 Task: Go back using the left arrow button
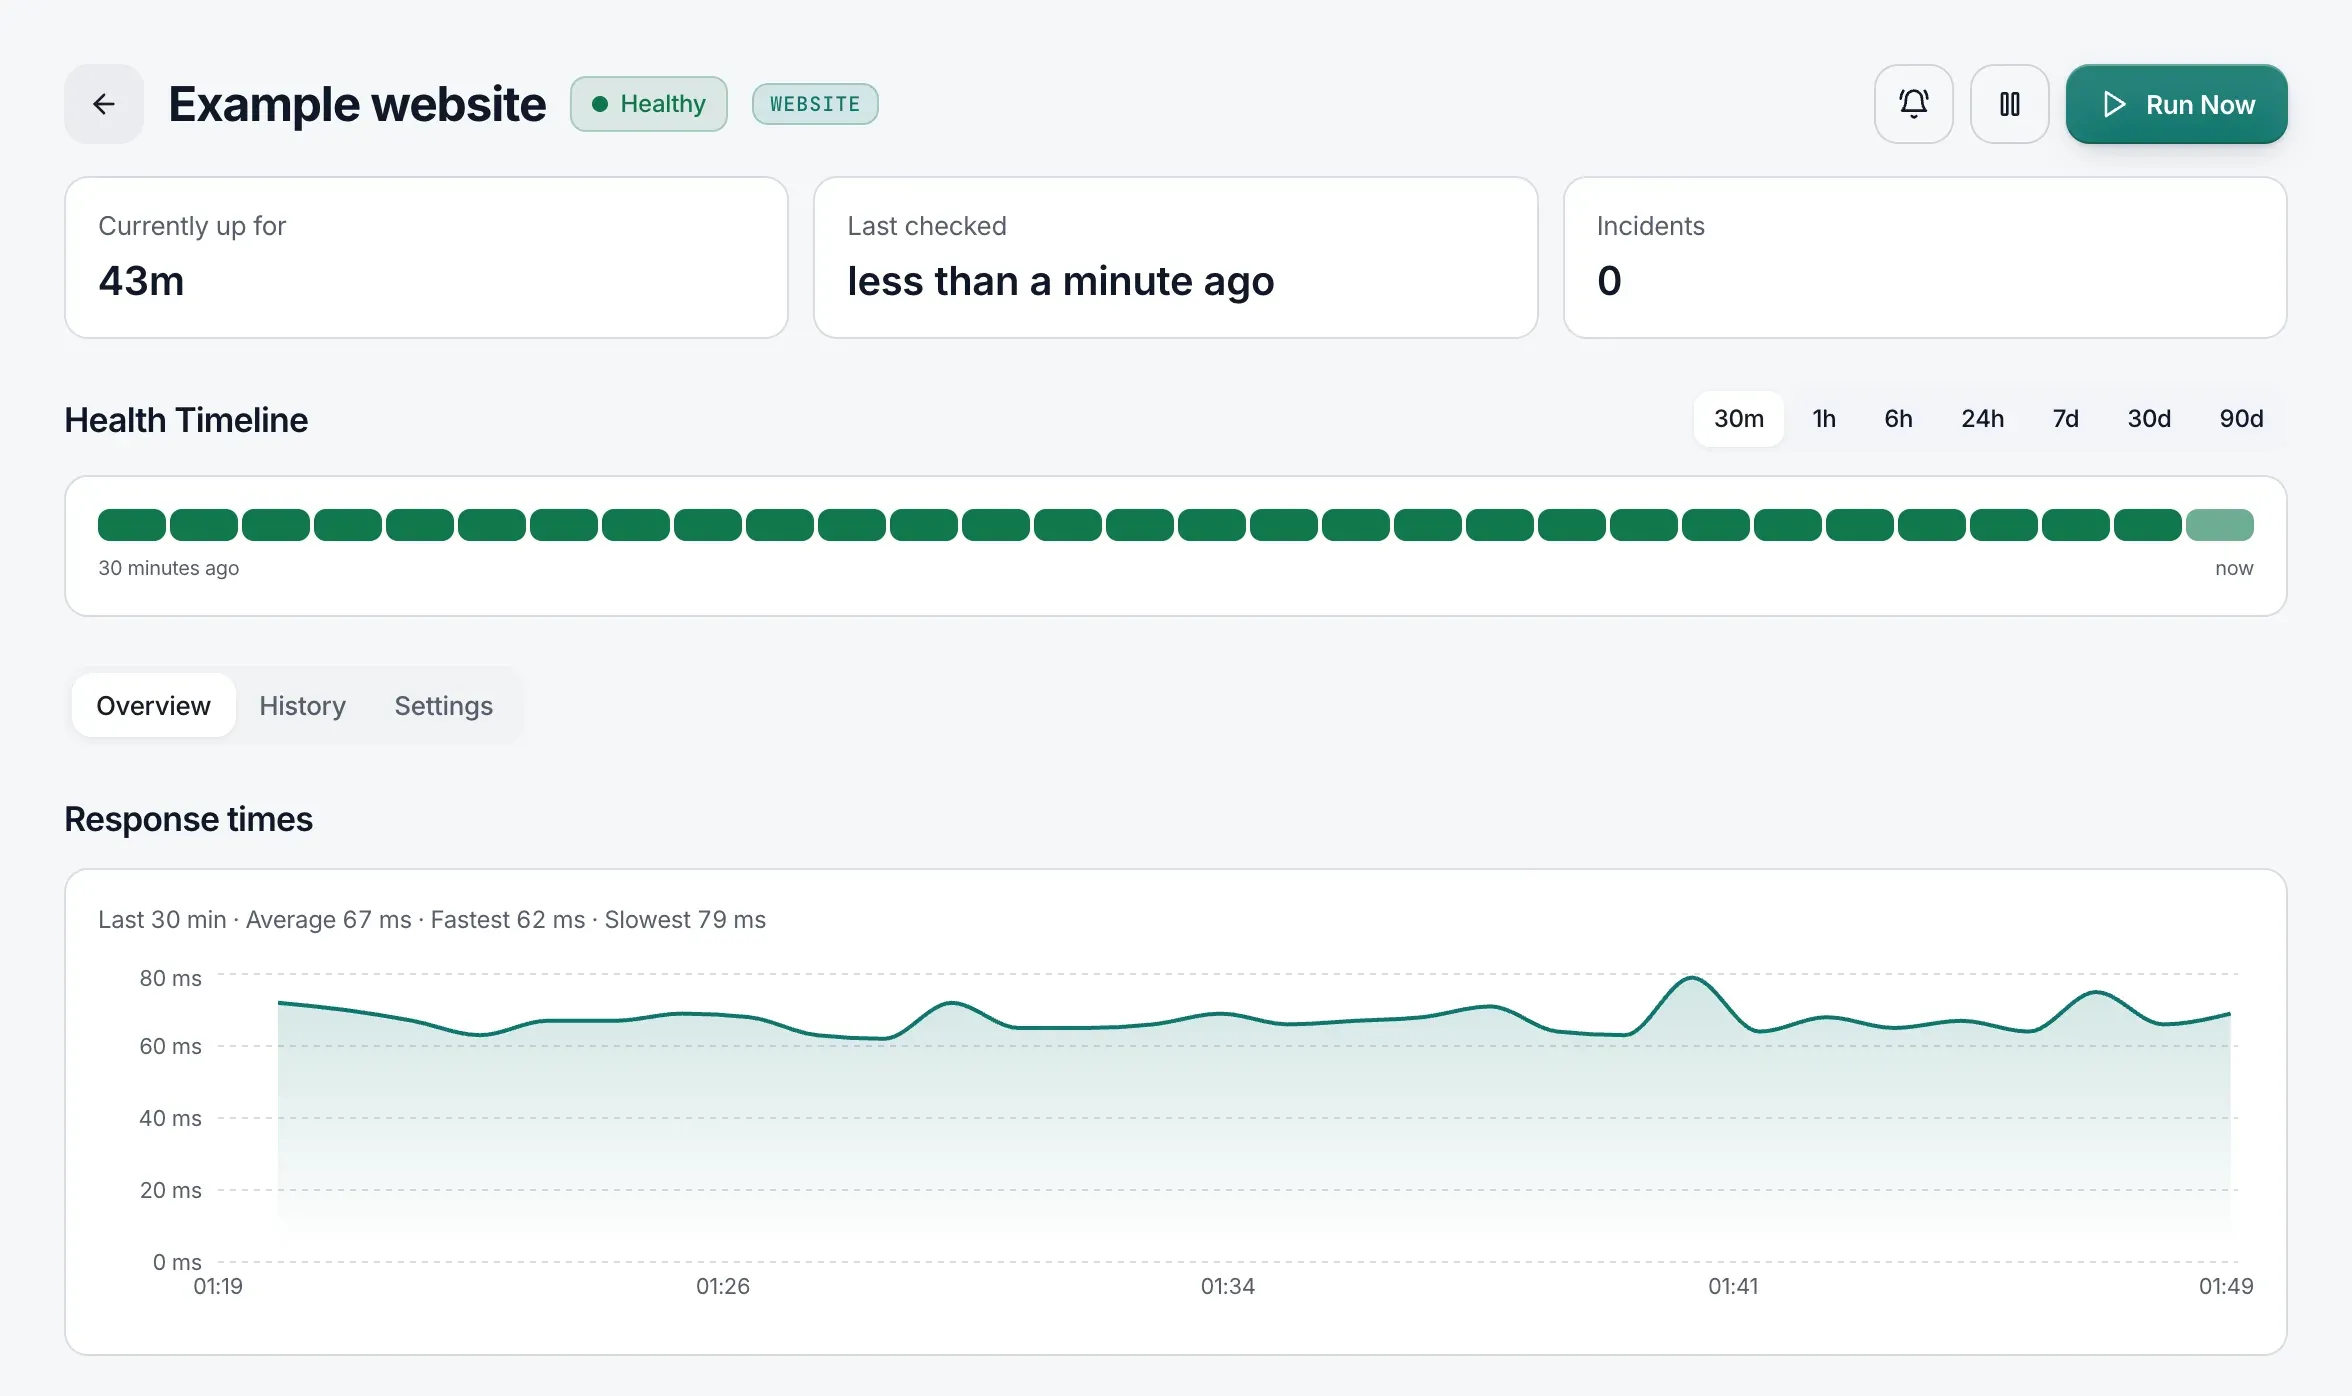104,104
